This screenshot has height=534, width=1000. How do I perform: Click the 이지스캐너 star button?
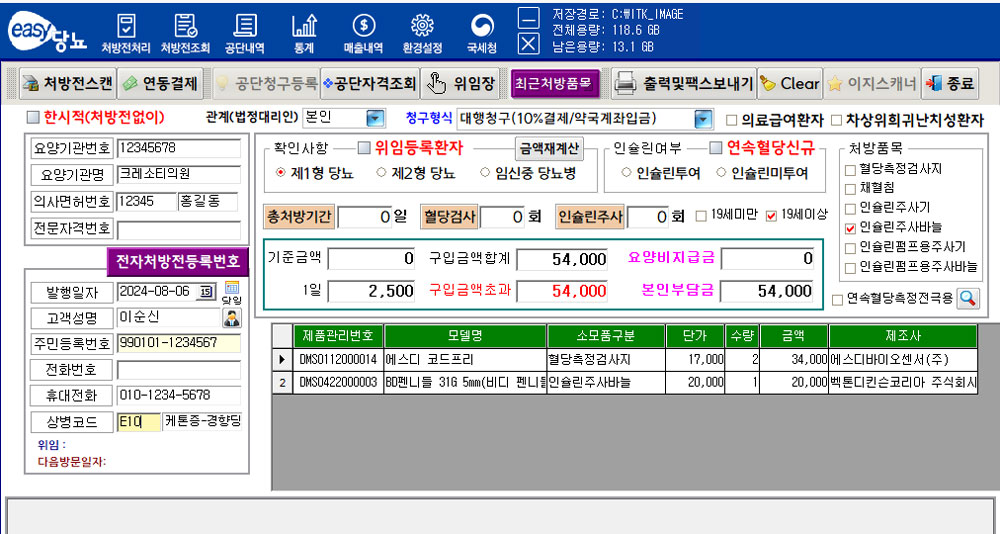pyautogui.click(x=871, y=84)
